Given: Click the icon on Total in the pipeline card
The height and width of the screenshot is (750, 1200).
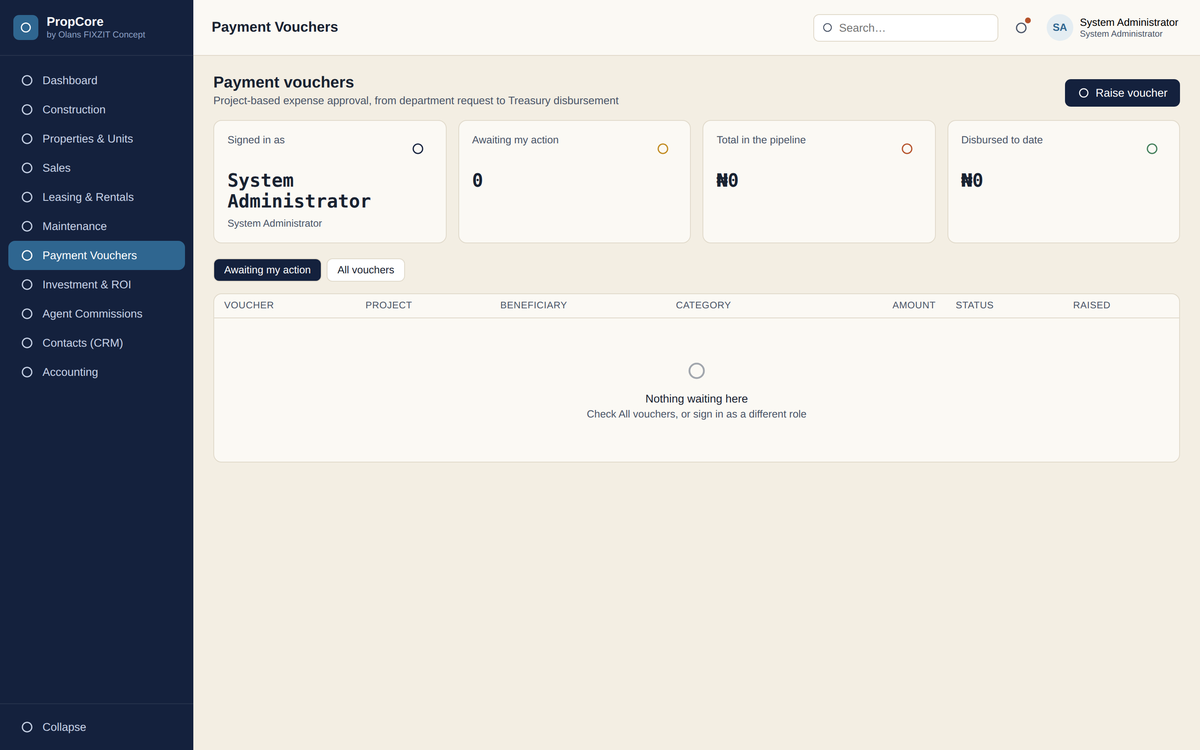Looking at the screenshot, I should point(907,149).
